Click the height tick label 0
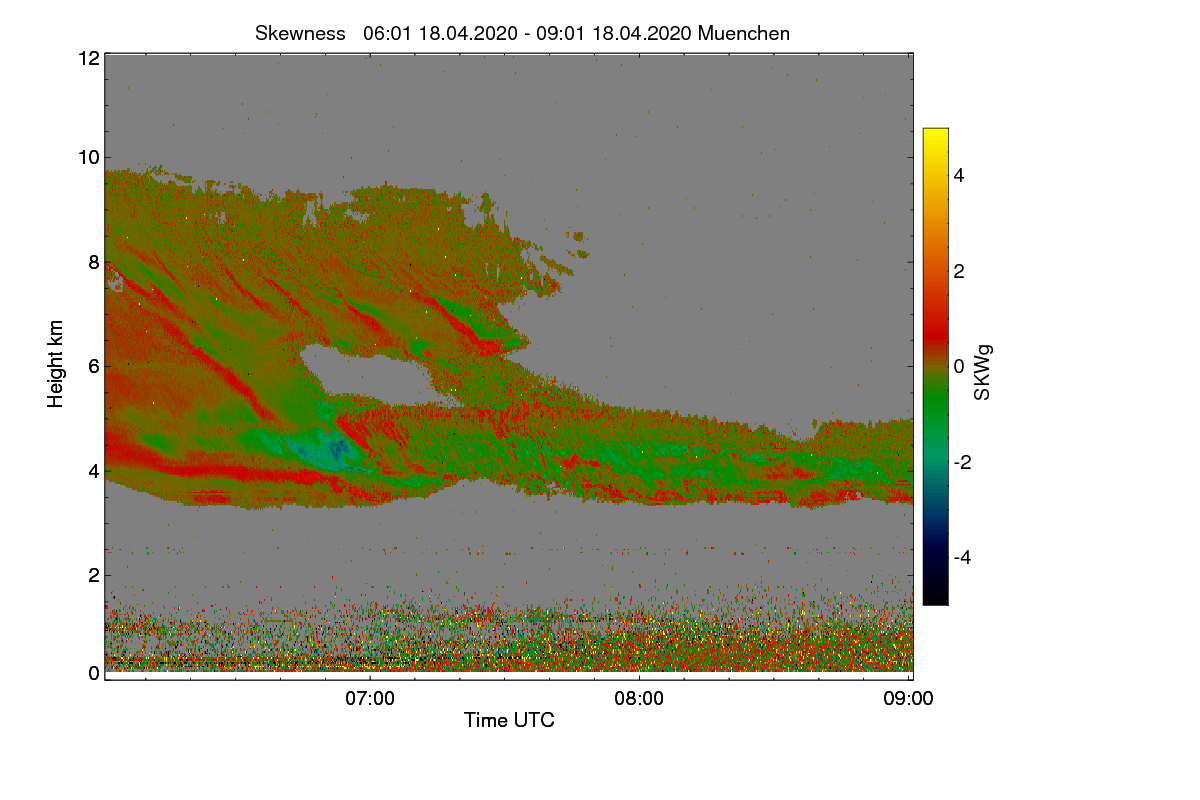 [93, 673]
